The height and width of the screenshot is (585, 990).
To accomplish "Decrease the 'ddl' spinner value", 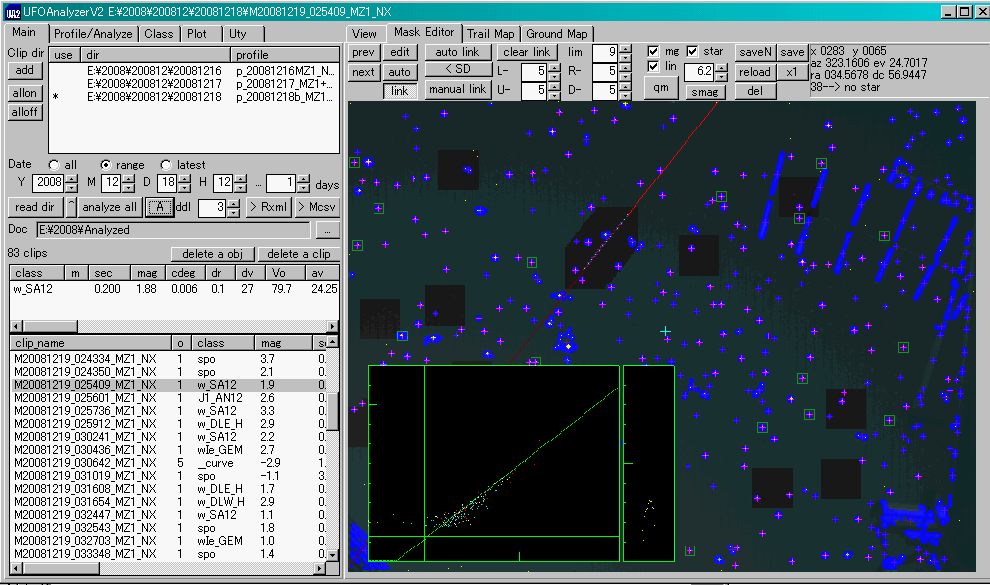I will [233, 212].
